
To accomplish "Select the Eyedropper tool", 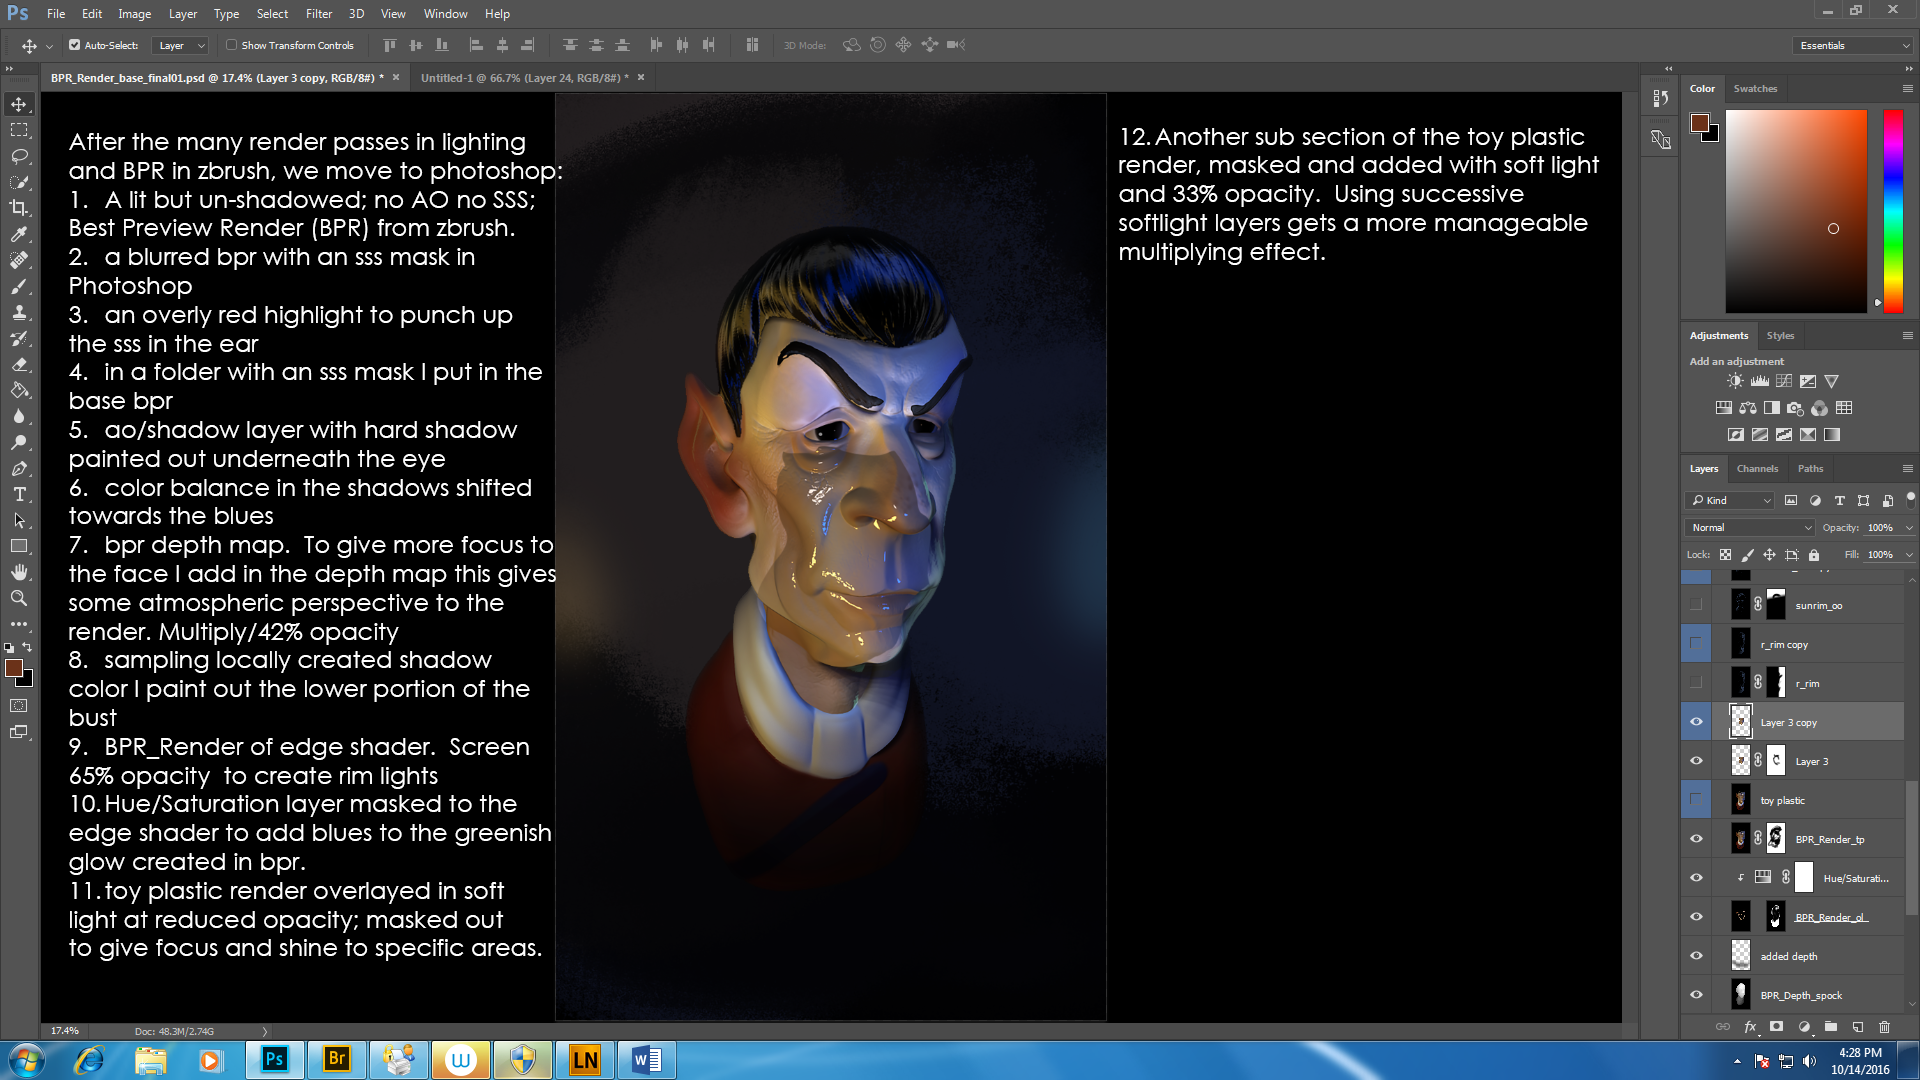I will [19, 234].
